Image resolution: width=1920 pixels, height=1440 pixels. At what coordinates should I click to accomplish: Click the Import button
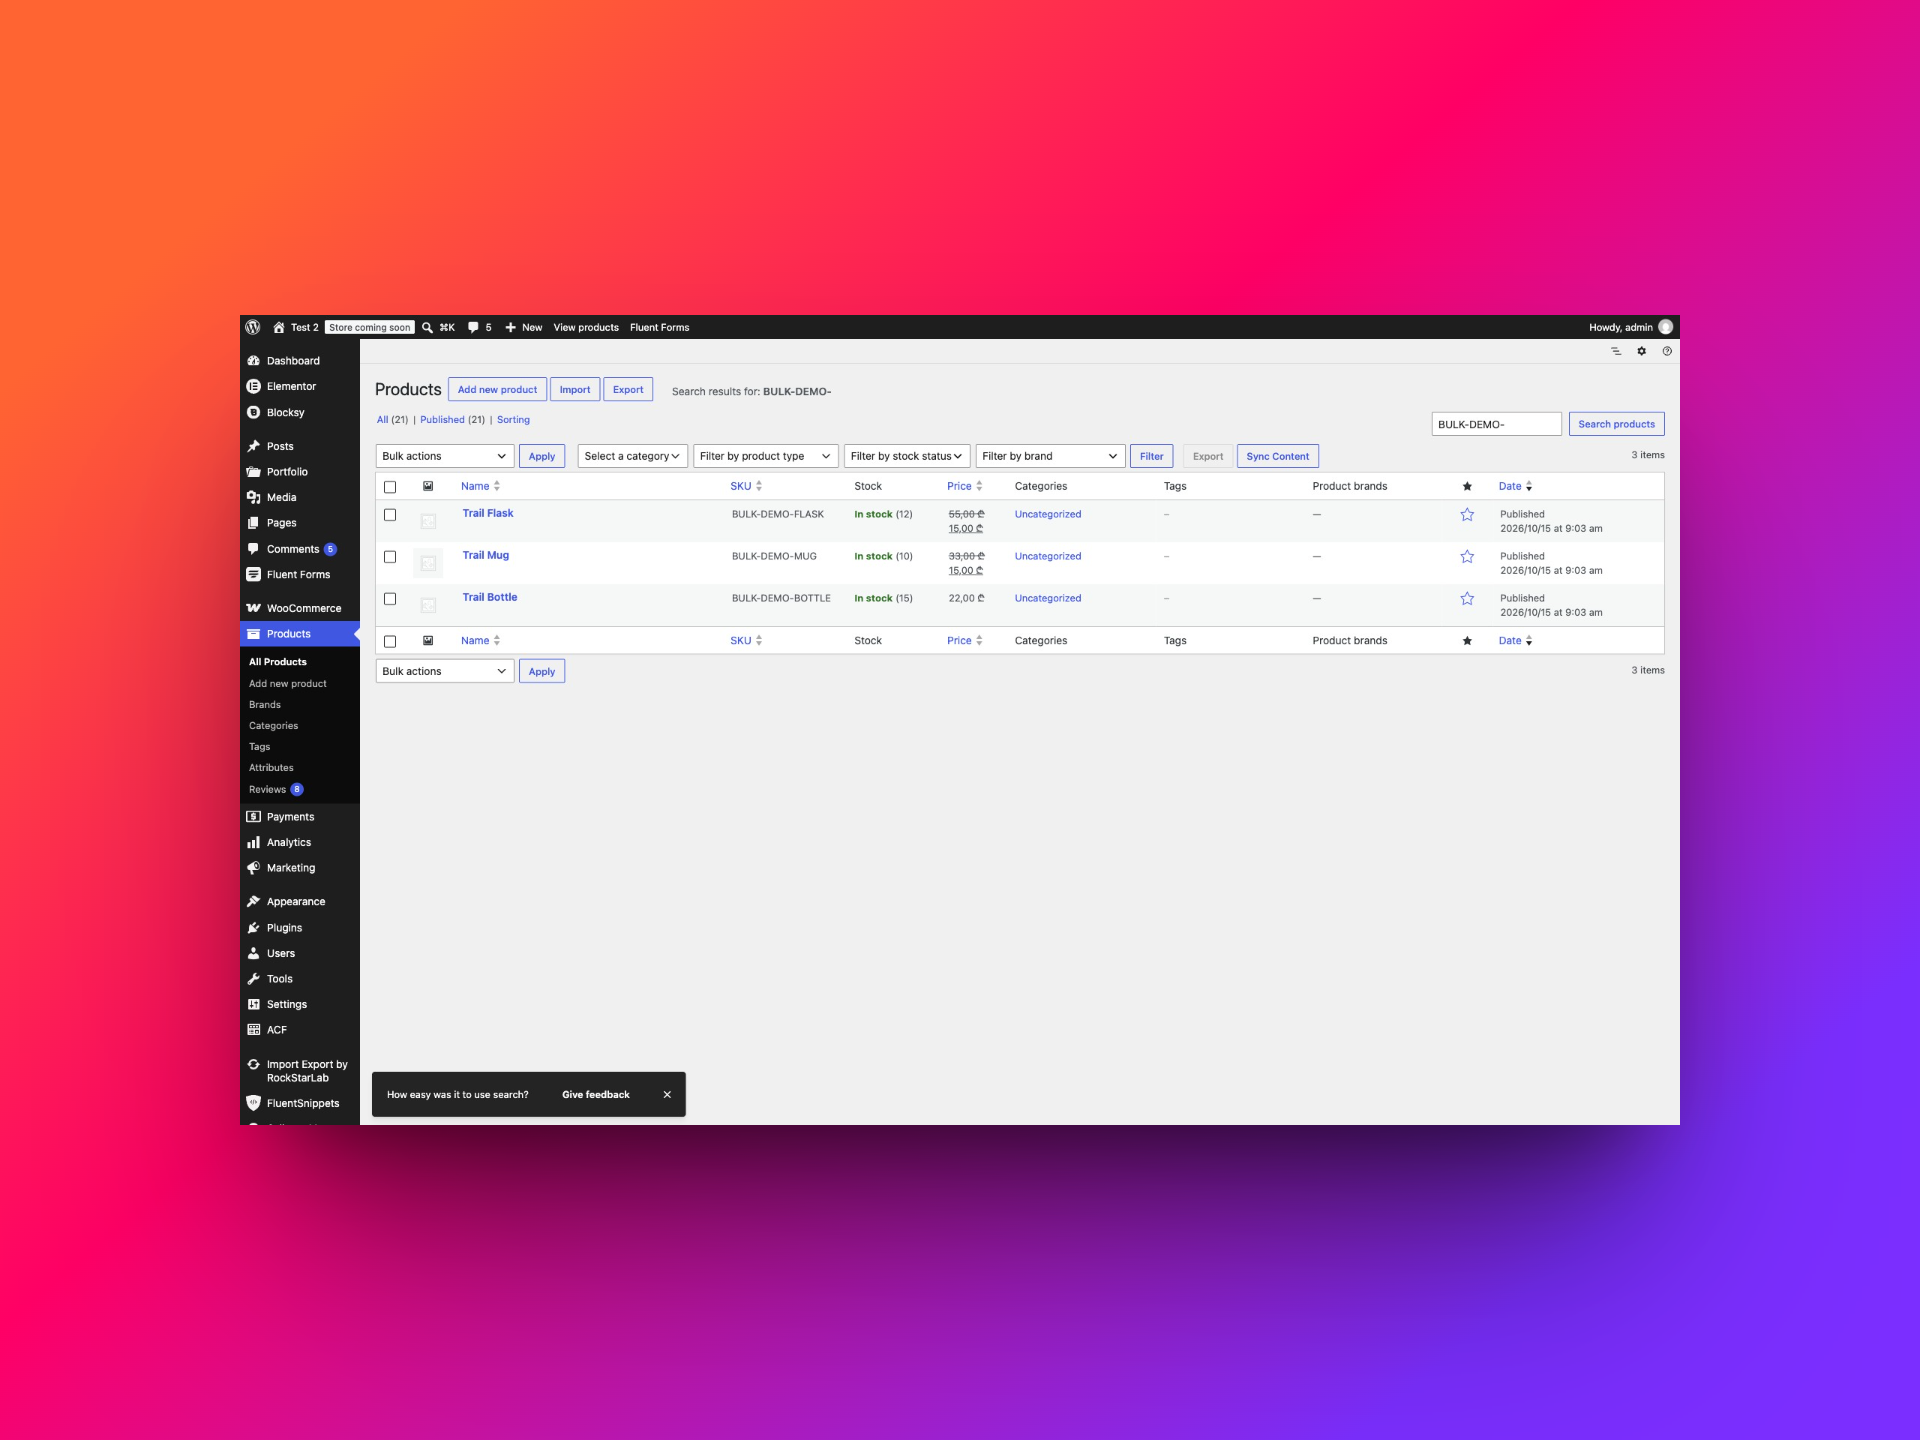pyautogui.click(x=575, y=390)
